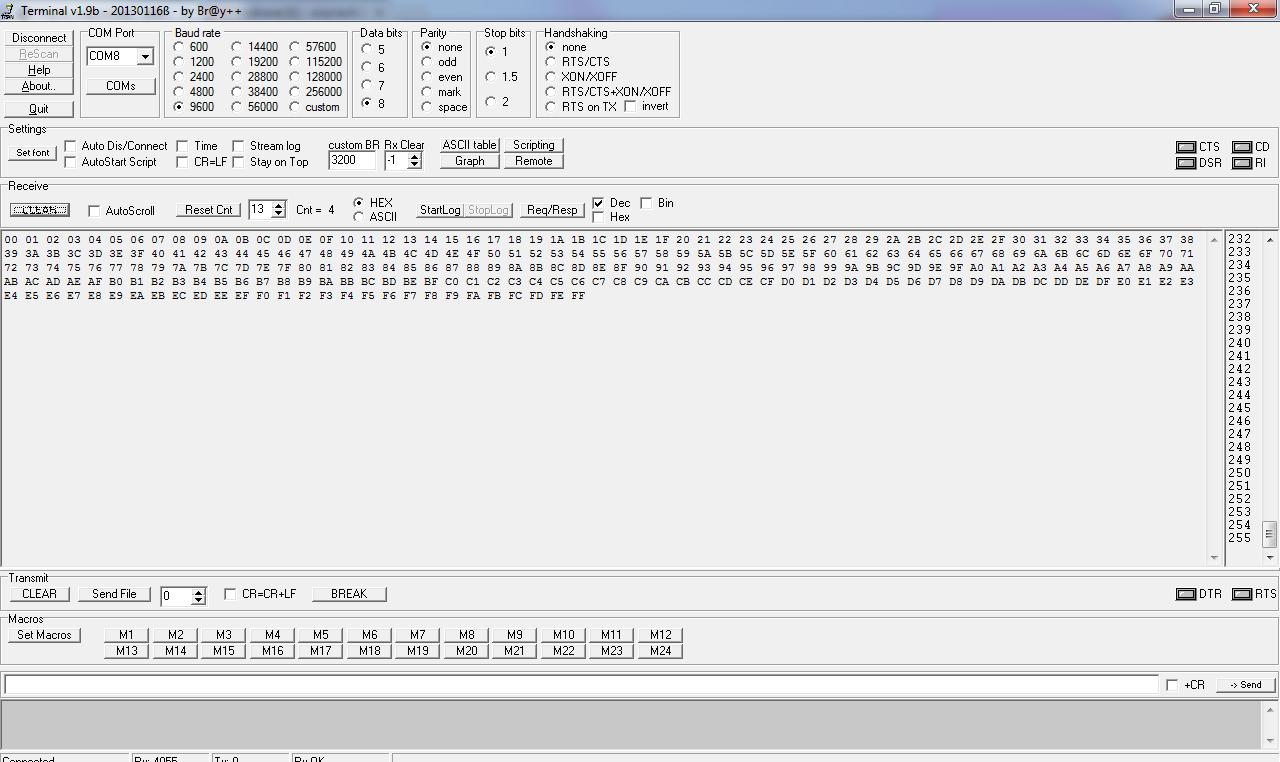Open Set font dialog
1280x762 pixels.
tap(33, 153)
